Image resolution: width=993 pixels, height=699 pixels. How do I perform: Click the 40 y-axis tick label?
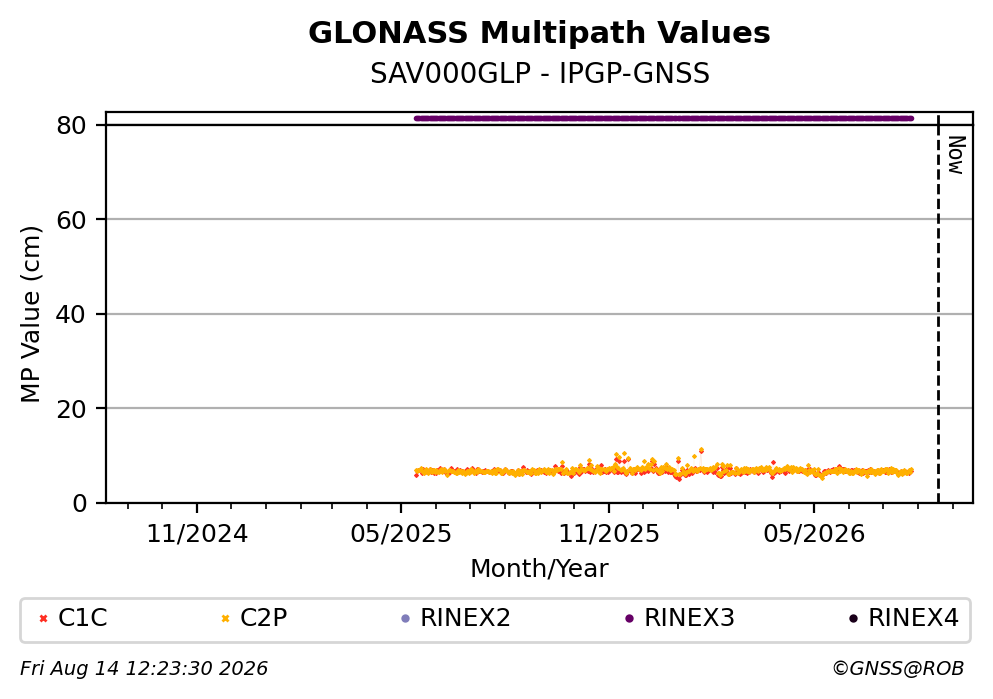[x=71, y=315]
